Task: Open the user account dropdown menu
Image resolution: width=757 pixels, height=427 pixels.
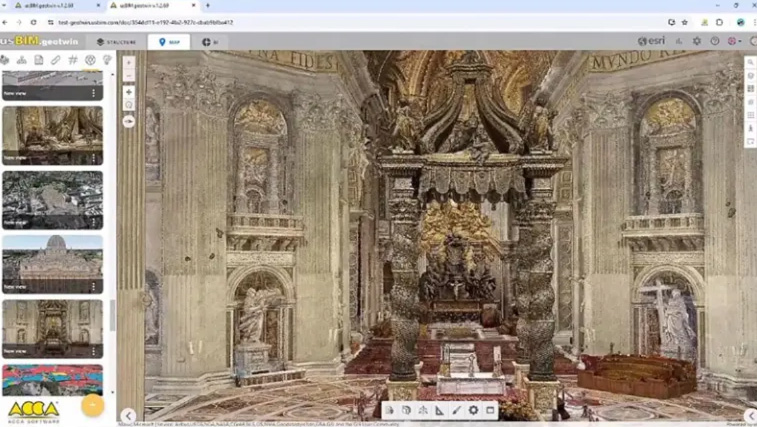Action: click(736, 42)
